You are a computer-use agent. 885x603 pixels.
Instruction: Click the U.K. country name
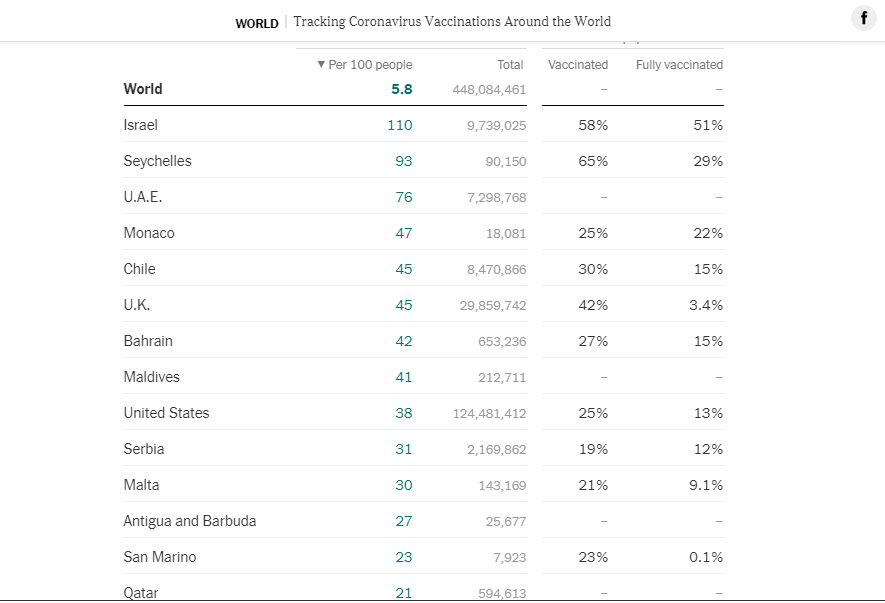137,305
